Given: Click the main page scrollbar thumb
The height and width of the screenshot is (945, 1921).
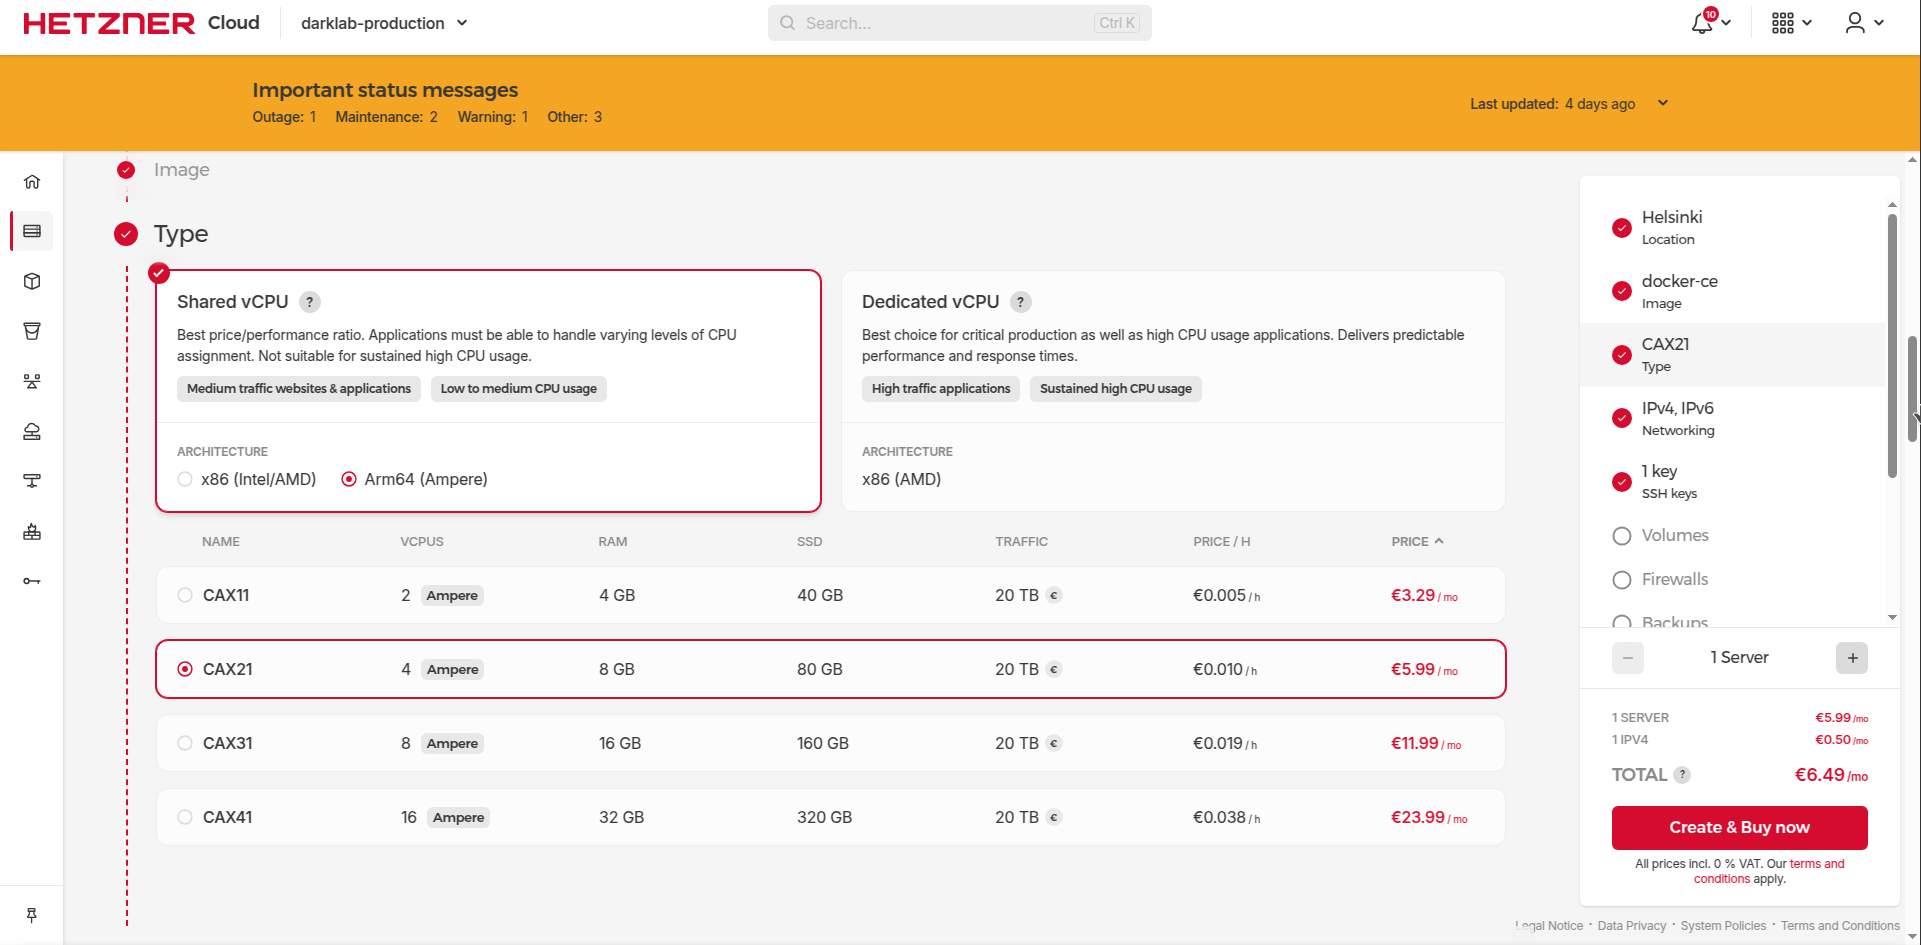Looking at the screenshot, I should pyautogui.click(x=1913, y=388).
